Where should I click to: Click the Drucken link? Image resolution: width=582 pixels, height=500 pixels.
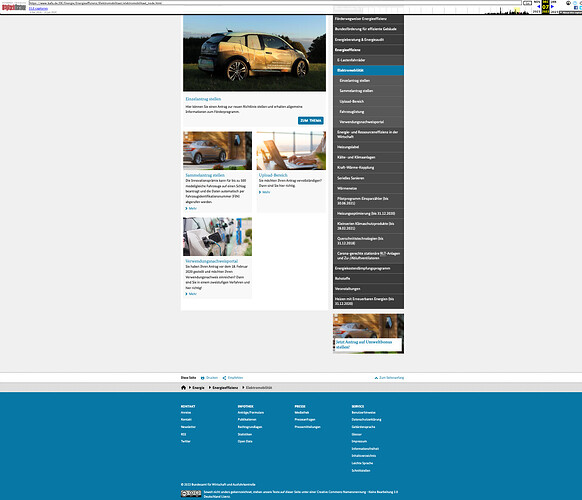[x=212, y=378]
